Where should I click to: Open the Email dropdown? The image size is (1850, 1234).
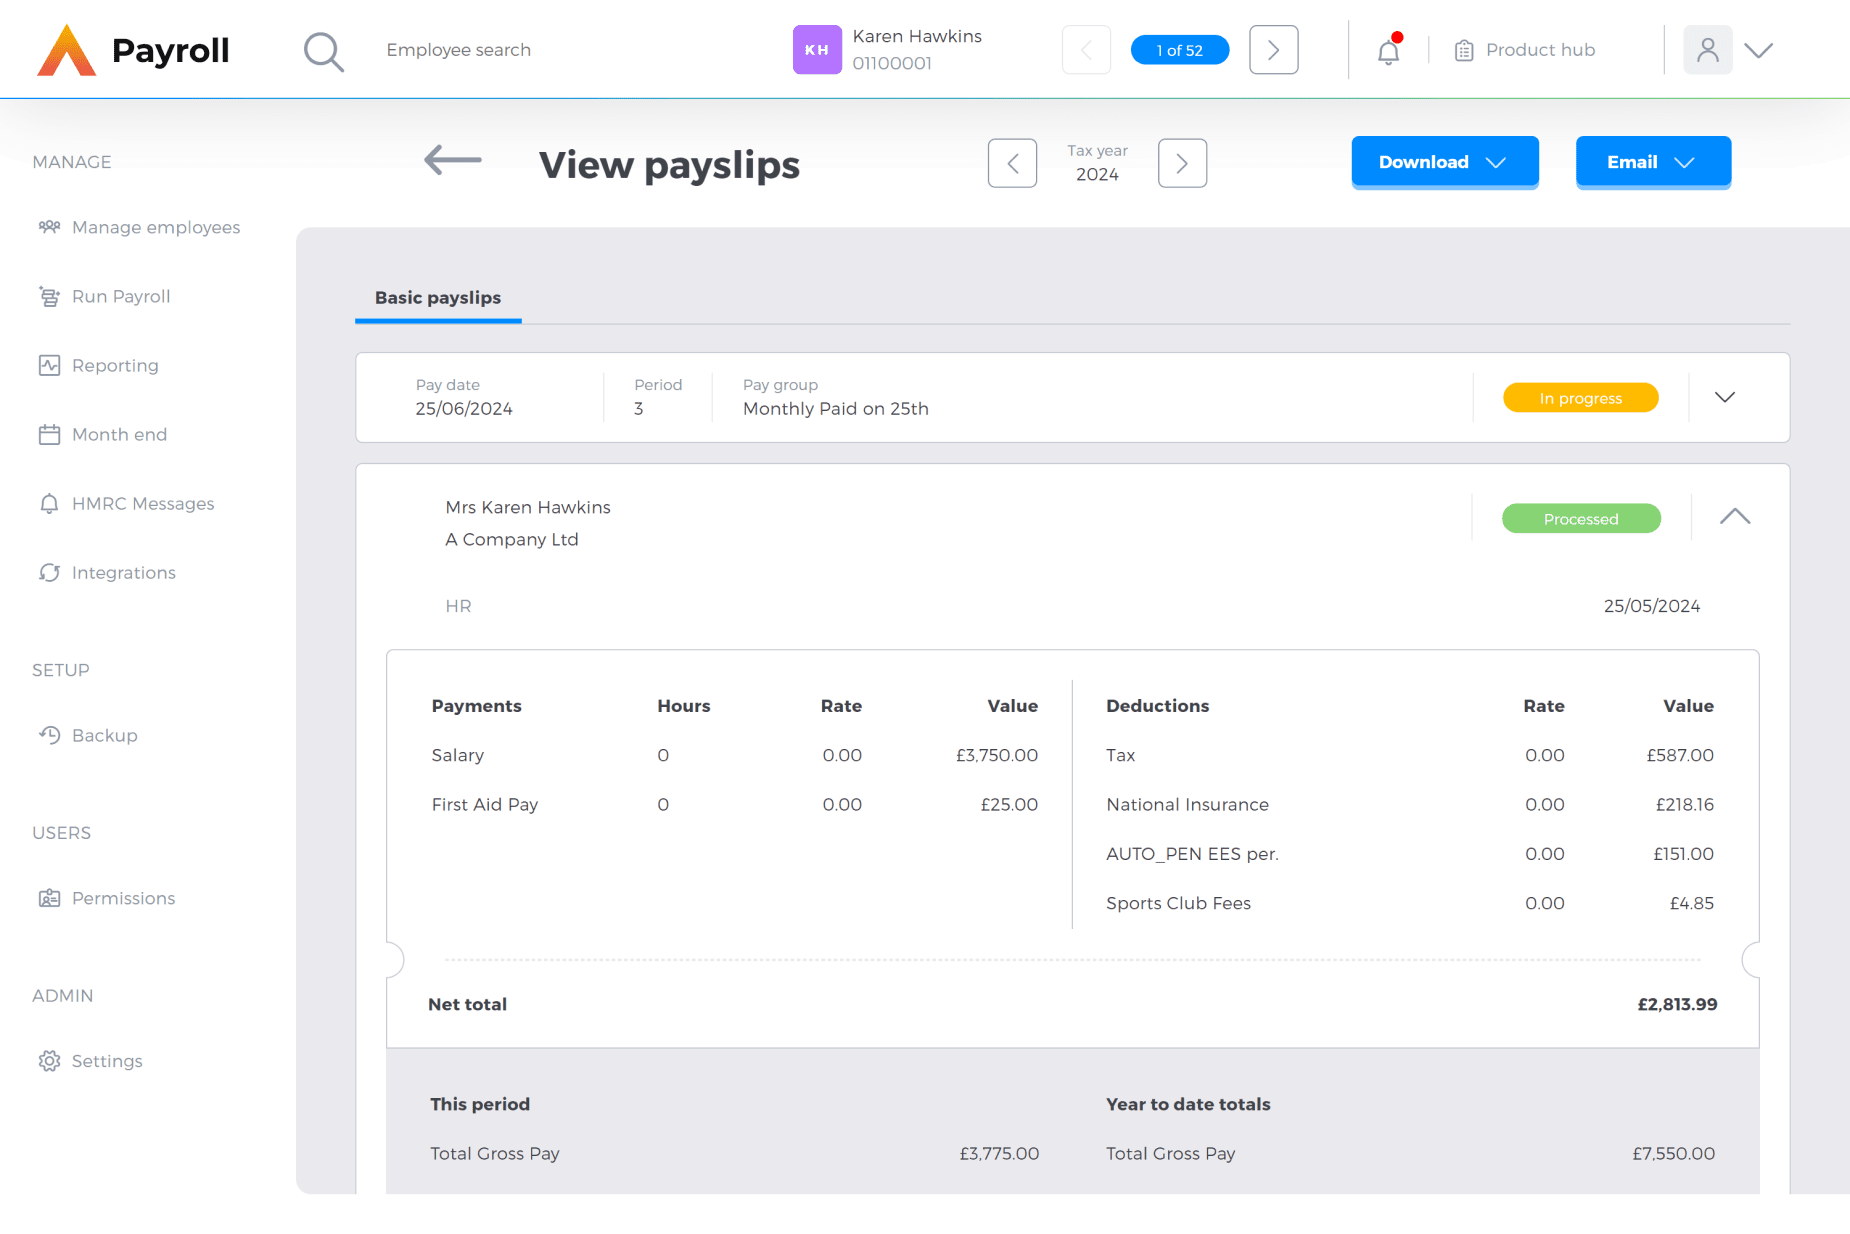click(x=1652, y=162)
